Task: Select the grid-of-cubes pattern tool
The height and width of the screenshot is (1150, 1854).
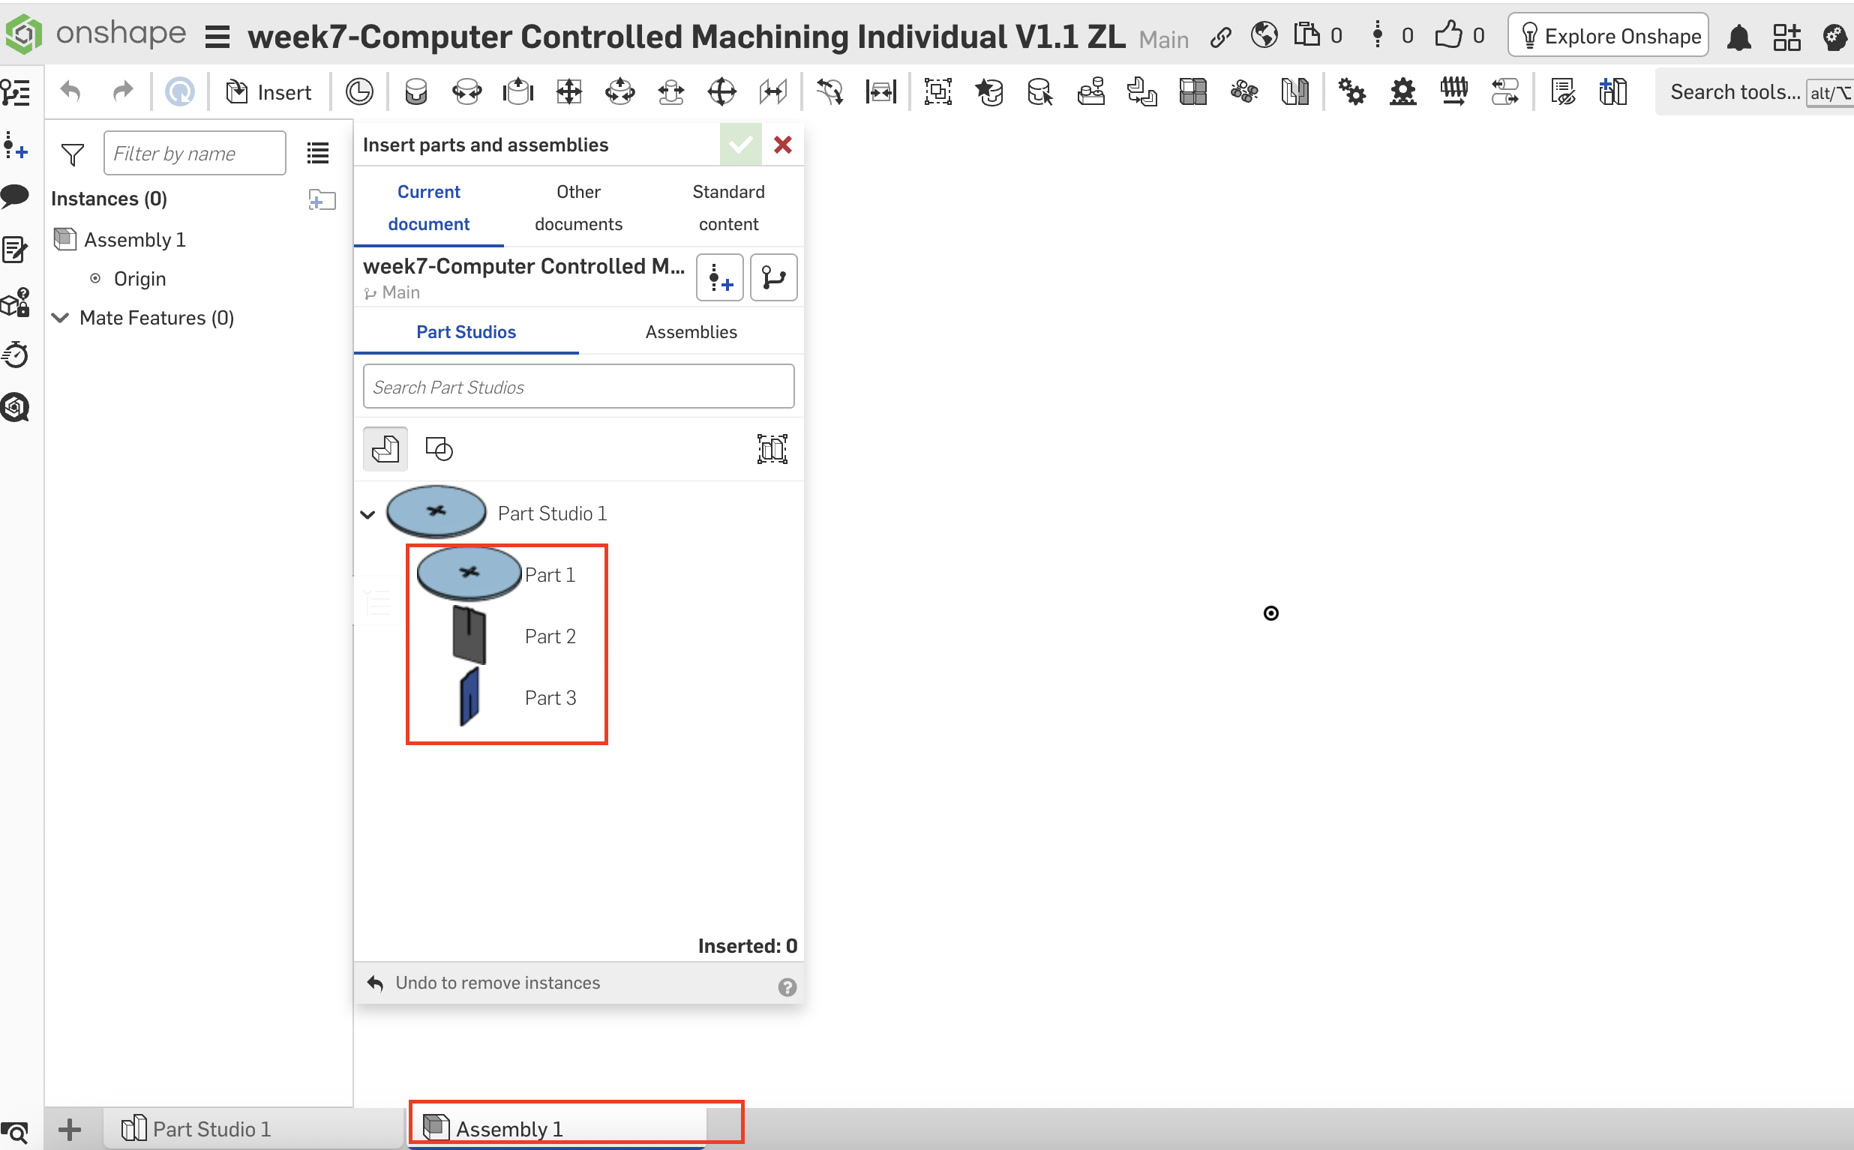Action: [1193, 92]
